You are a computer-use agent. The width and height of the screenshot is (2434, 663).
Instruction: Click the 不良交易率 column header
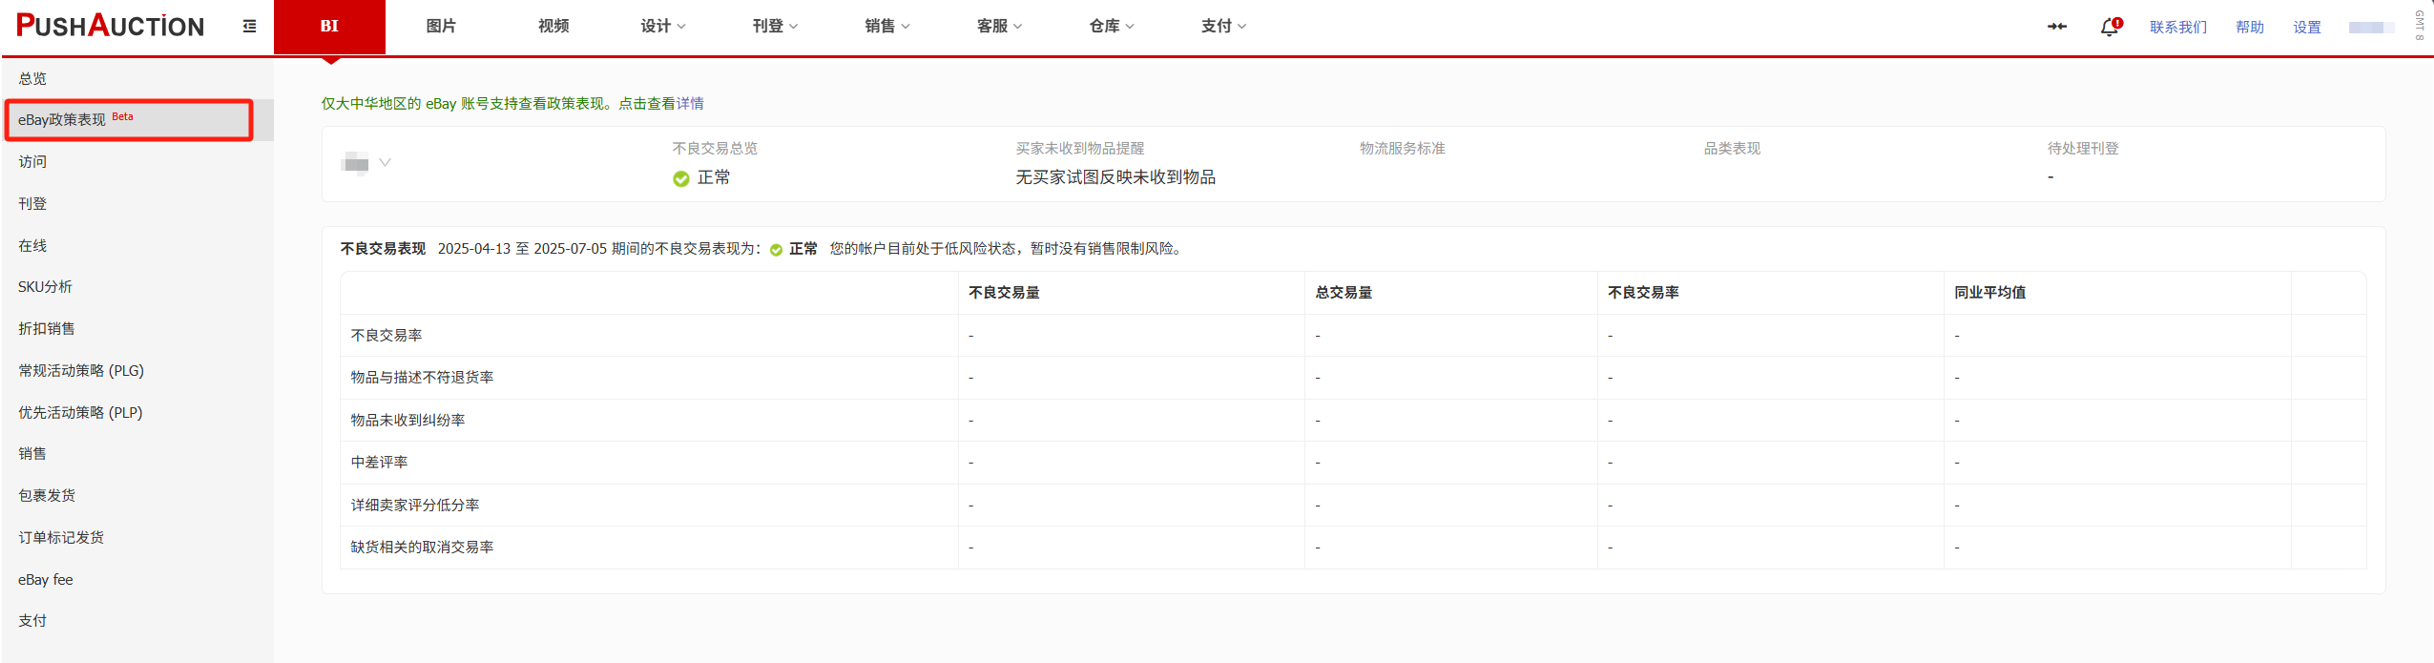tap(1643, 292)
